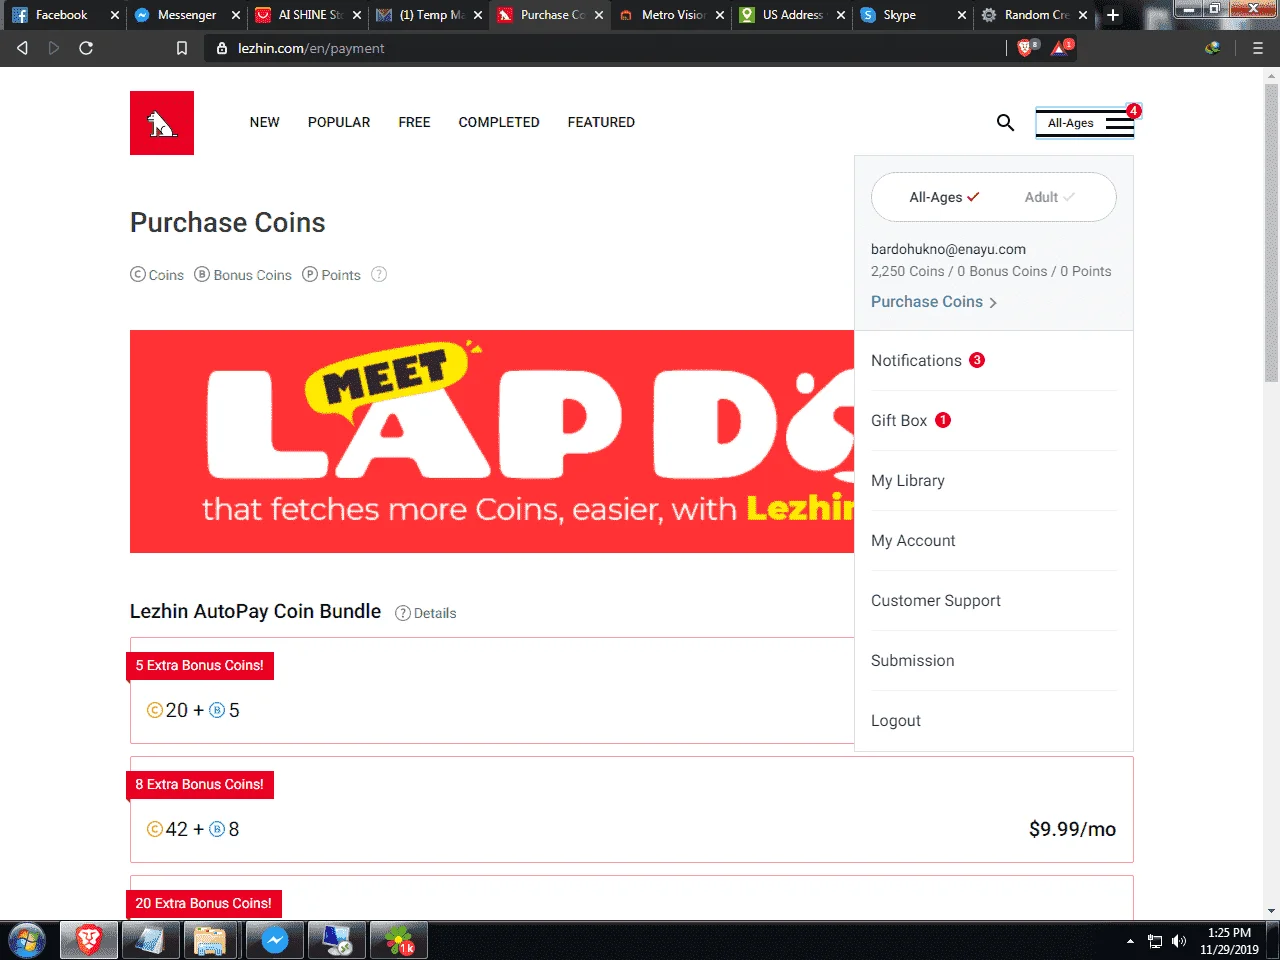
Task: Open the COMPLETED navigation link
Action: [499, 122]
